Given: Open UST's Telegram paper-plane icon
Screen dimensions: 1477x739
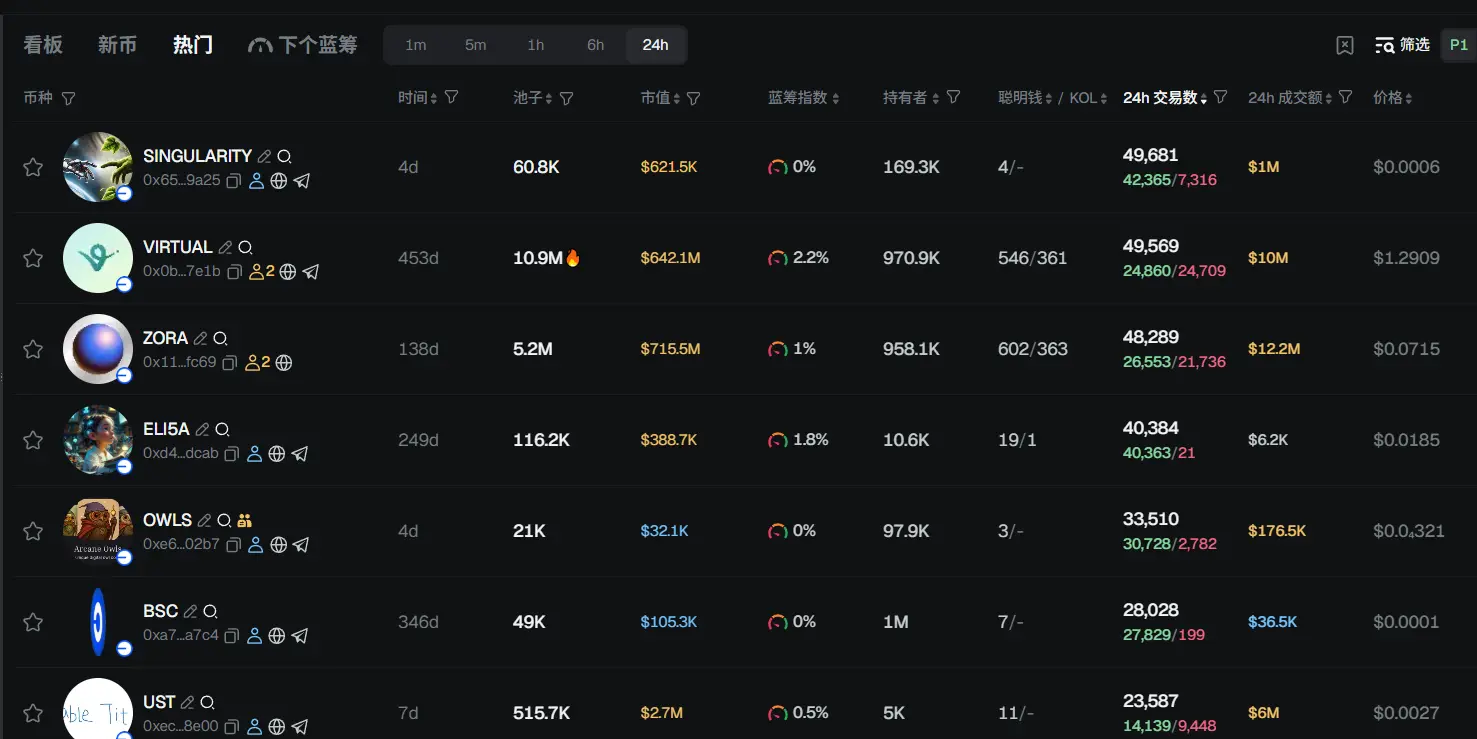Looking at the screenshot, I should point(299,727).
